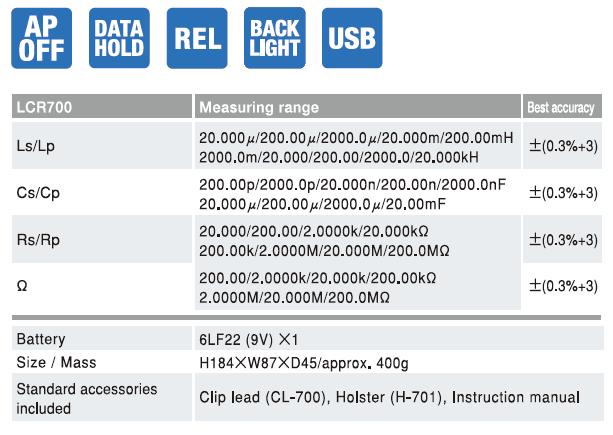Viewport: 613px width, 435px height.
Task: Click the Standard accessories included label
Action: (87, 398)
